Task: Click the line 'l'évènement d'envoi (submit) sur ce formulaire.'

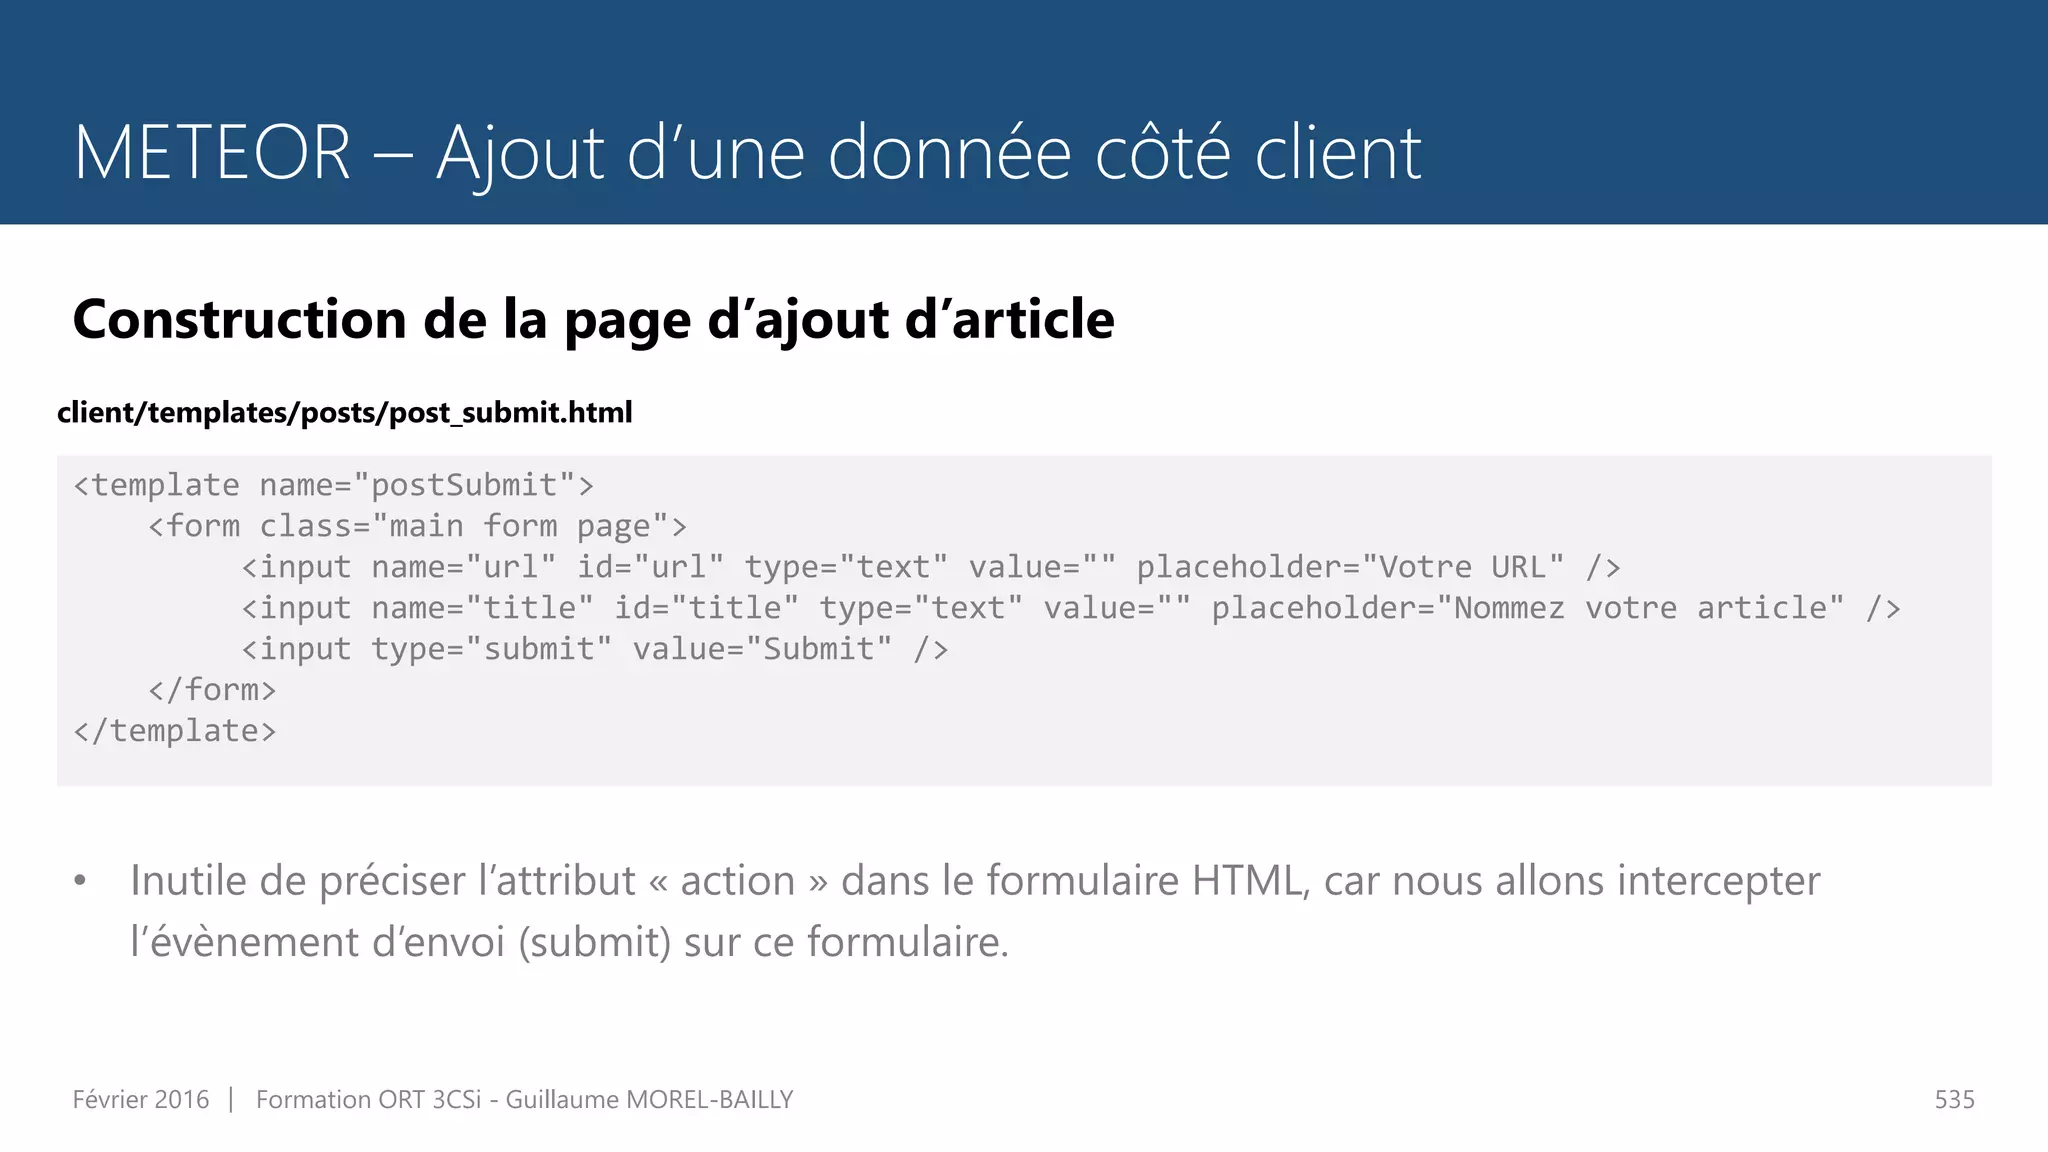Action: pyautogui.click(x=570, y=942)
